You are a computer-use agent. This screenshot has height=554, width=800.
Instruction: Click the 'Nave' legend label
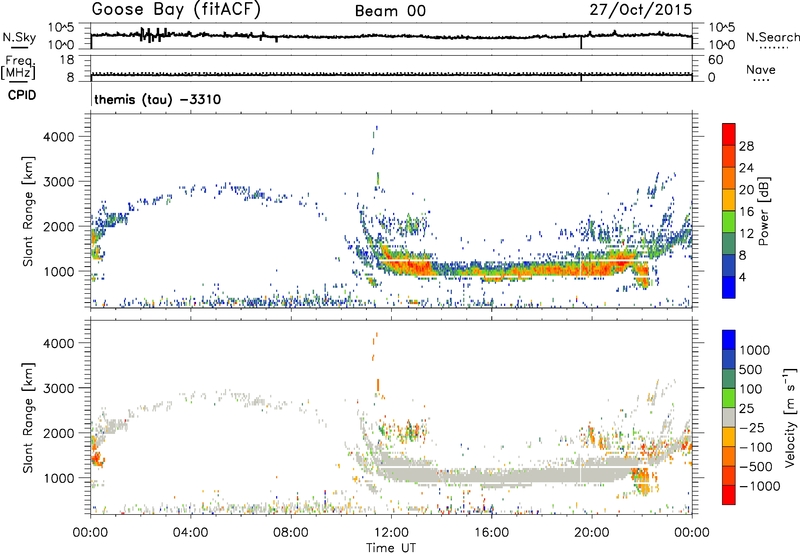[x=760, y=69]
